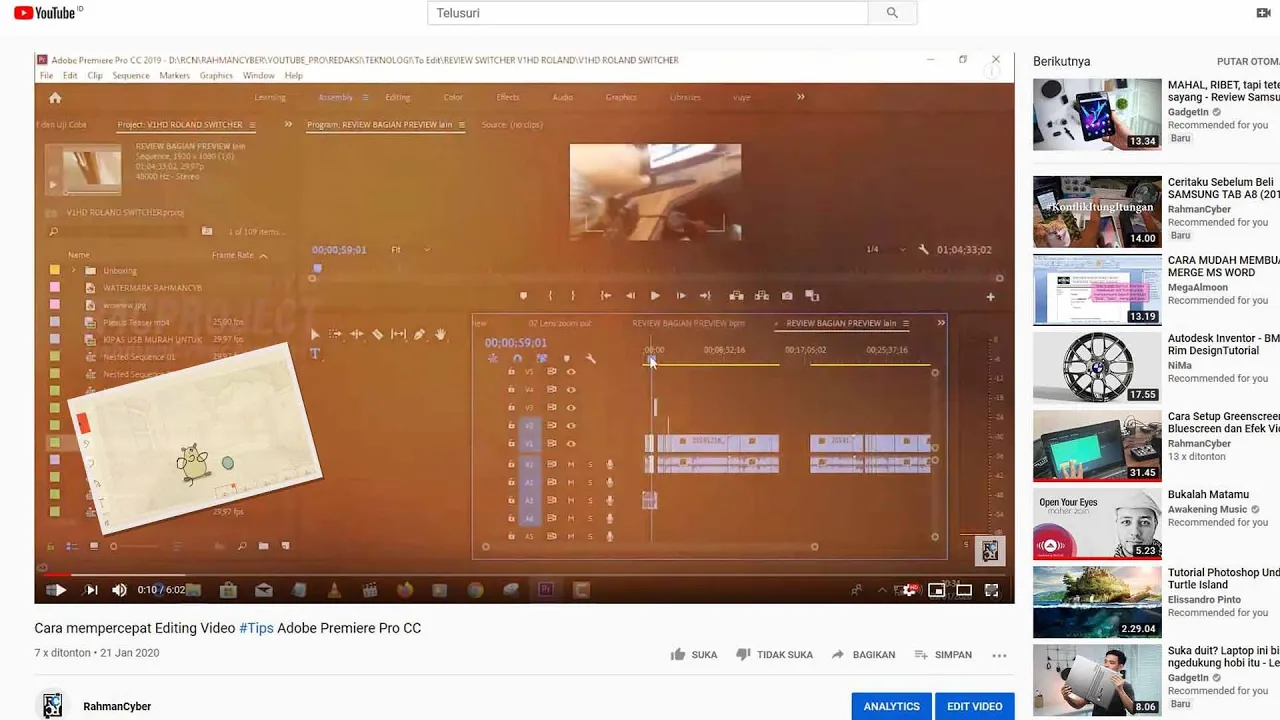Open REVIEW BAGIAN PREVIEW lain timeline panel menu
The height and width of the screenshot is (720, 1280).
pos(906,323)
